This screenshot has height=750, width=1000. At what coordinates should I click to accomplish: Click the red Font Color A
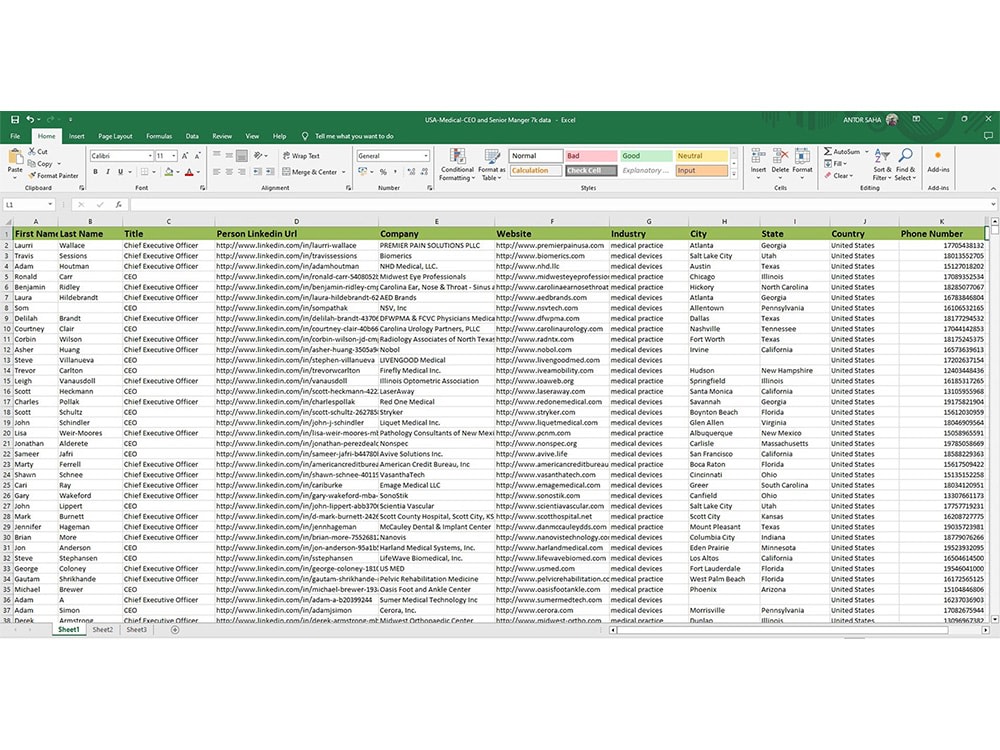click(189, 172)
